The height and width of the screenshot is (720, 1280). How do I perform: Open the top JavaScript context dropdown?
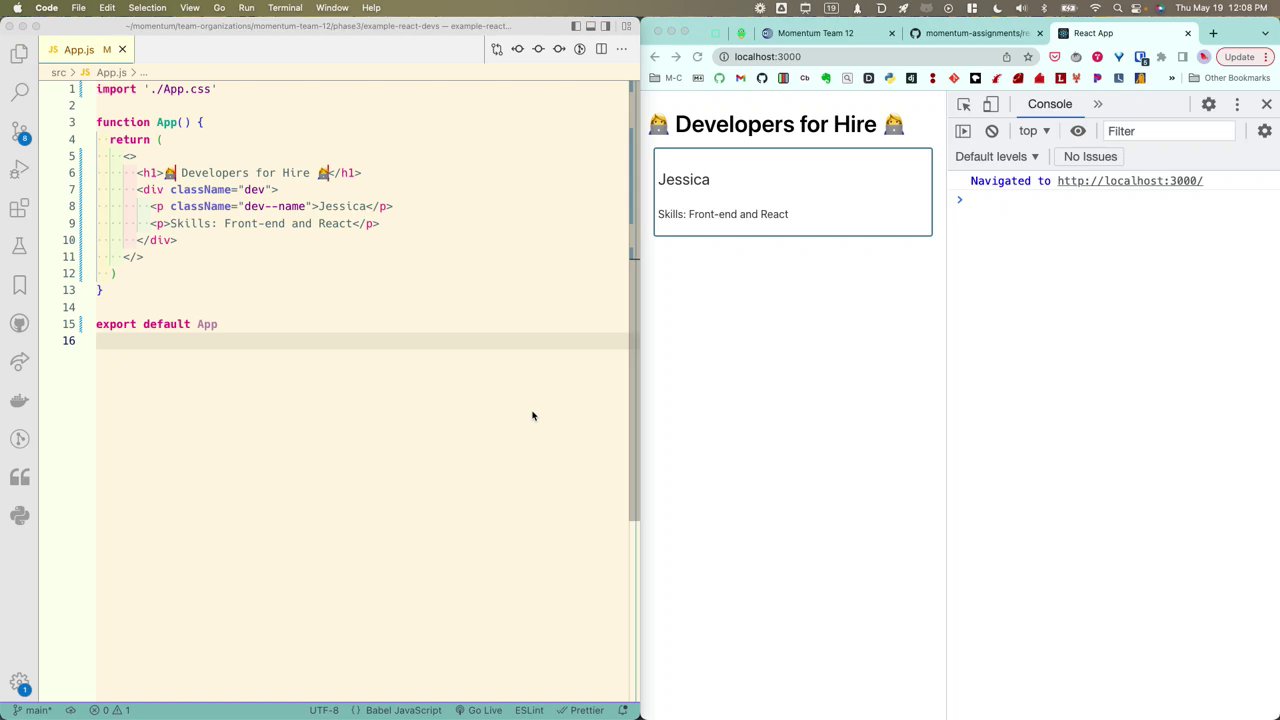click(x=1035, y=131)
